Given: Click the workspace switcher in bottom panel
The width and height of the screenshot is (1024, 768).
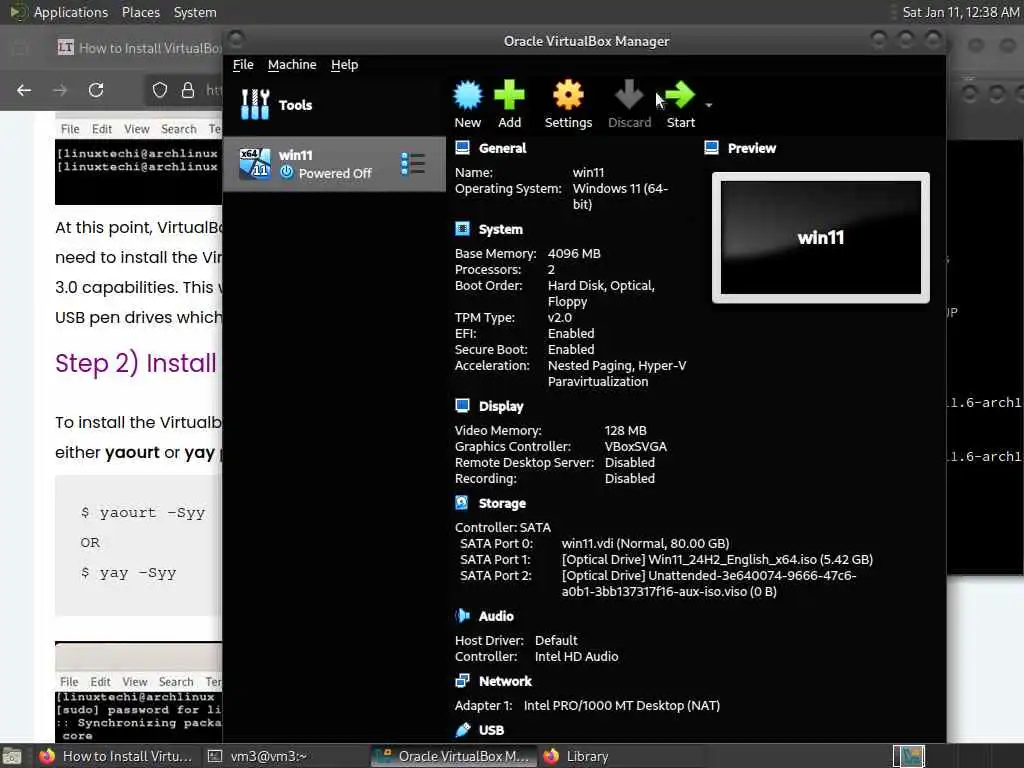Looking at the screenshot, I should (x=908, y=756).
